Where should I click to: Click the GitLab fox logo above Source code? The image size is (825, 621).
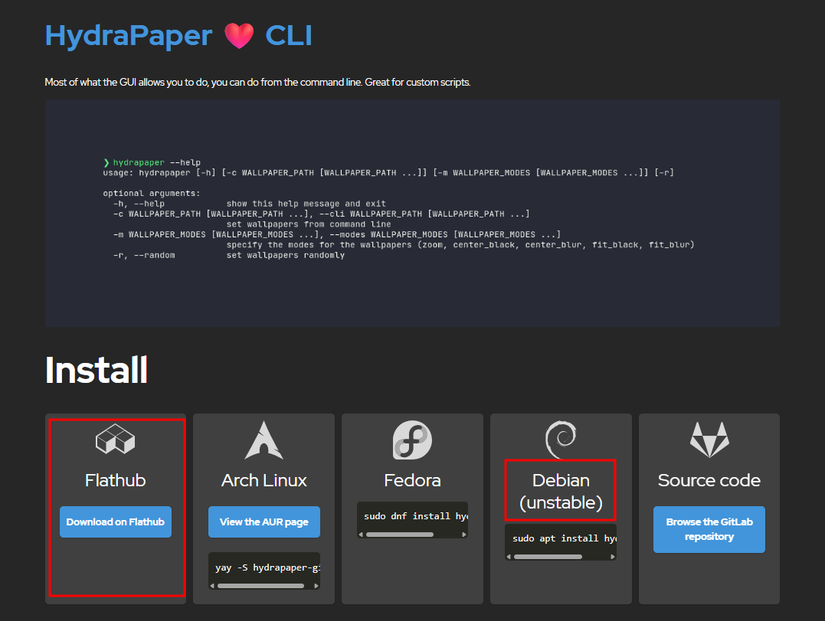(x=708, y=438)
